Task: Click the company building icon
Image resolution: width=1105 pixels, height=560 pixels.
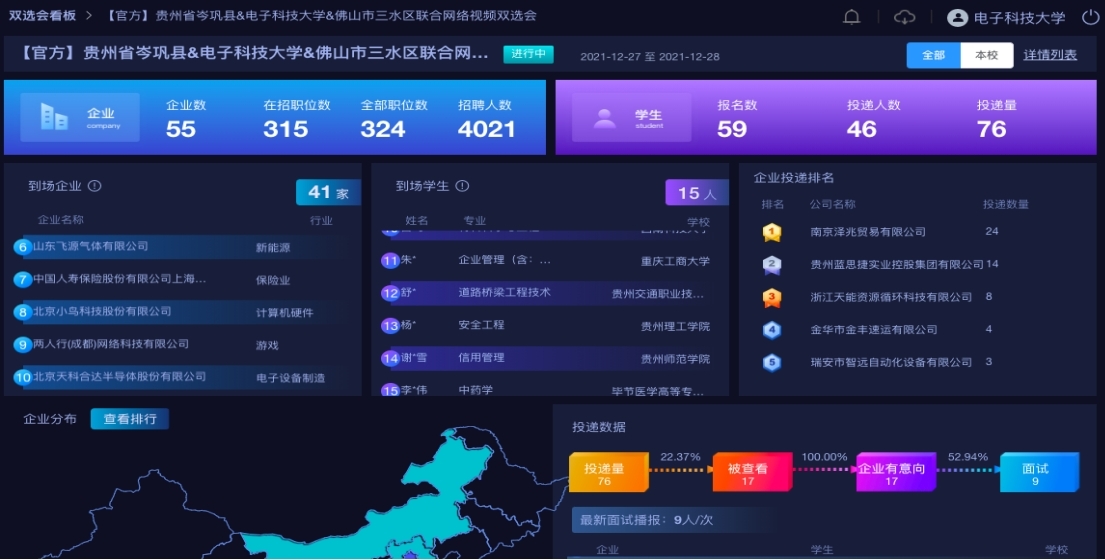Action: (x=54, y=117)
